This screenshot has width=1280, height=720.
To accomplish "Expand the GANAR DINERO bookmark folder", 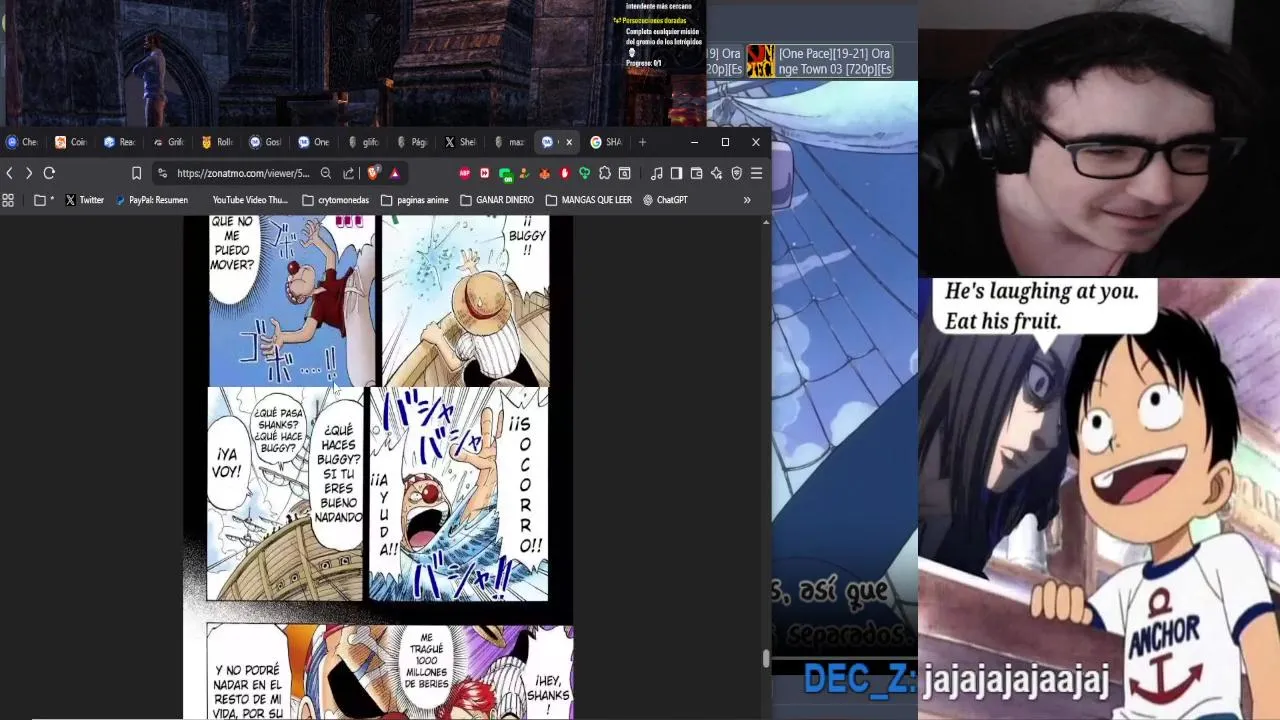I will point(497,200).
